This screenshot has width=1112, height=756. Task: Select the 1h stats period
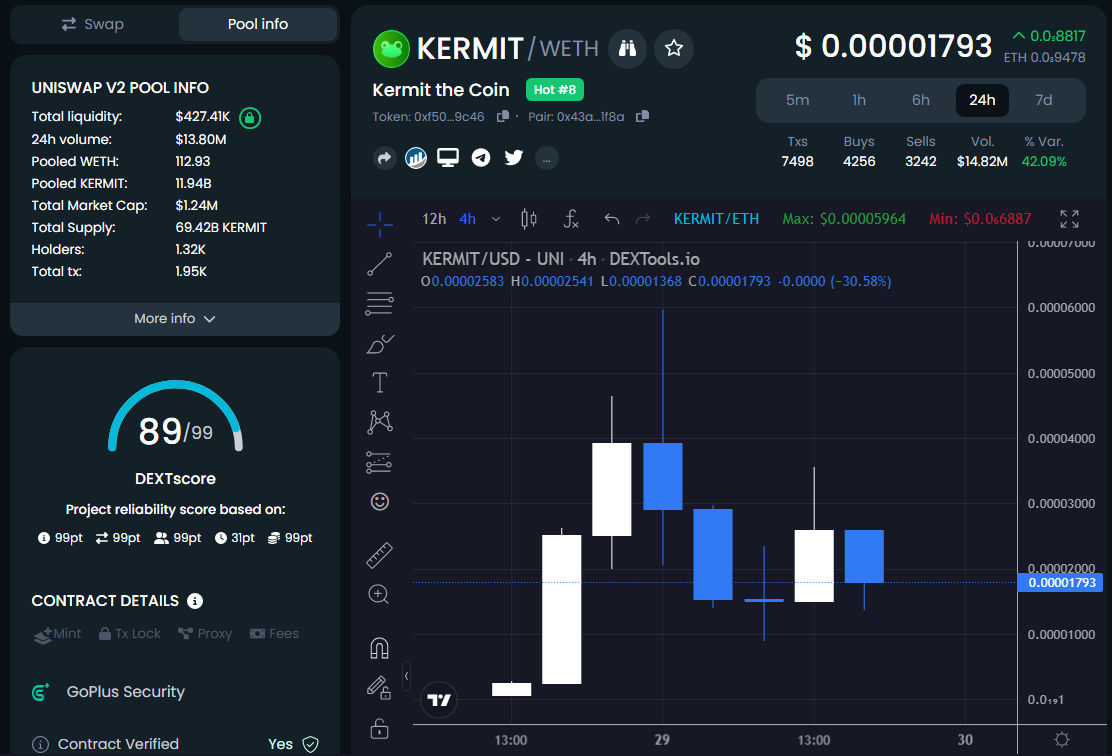pyautogui.click(x=859, y=100)
